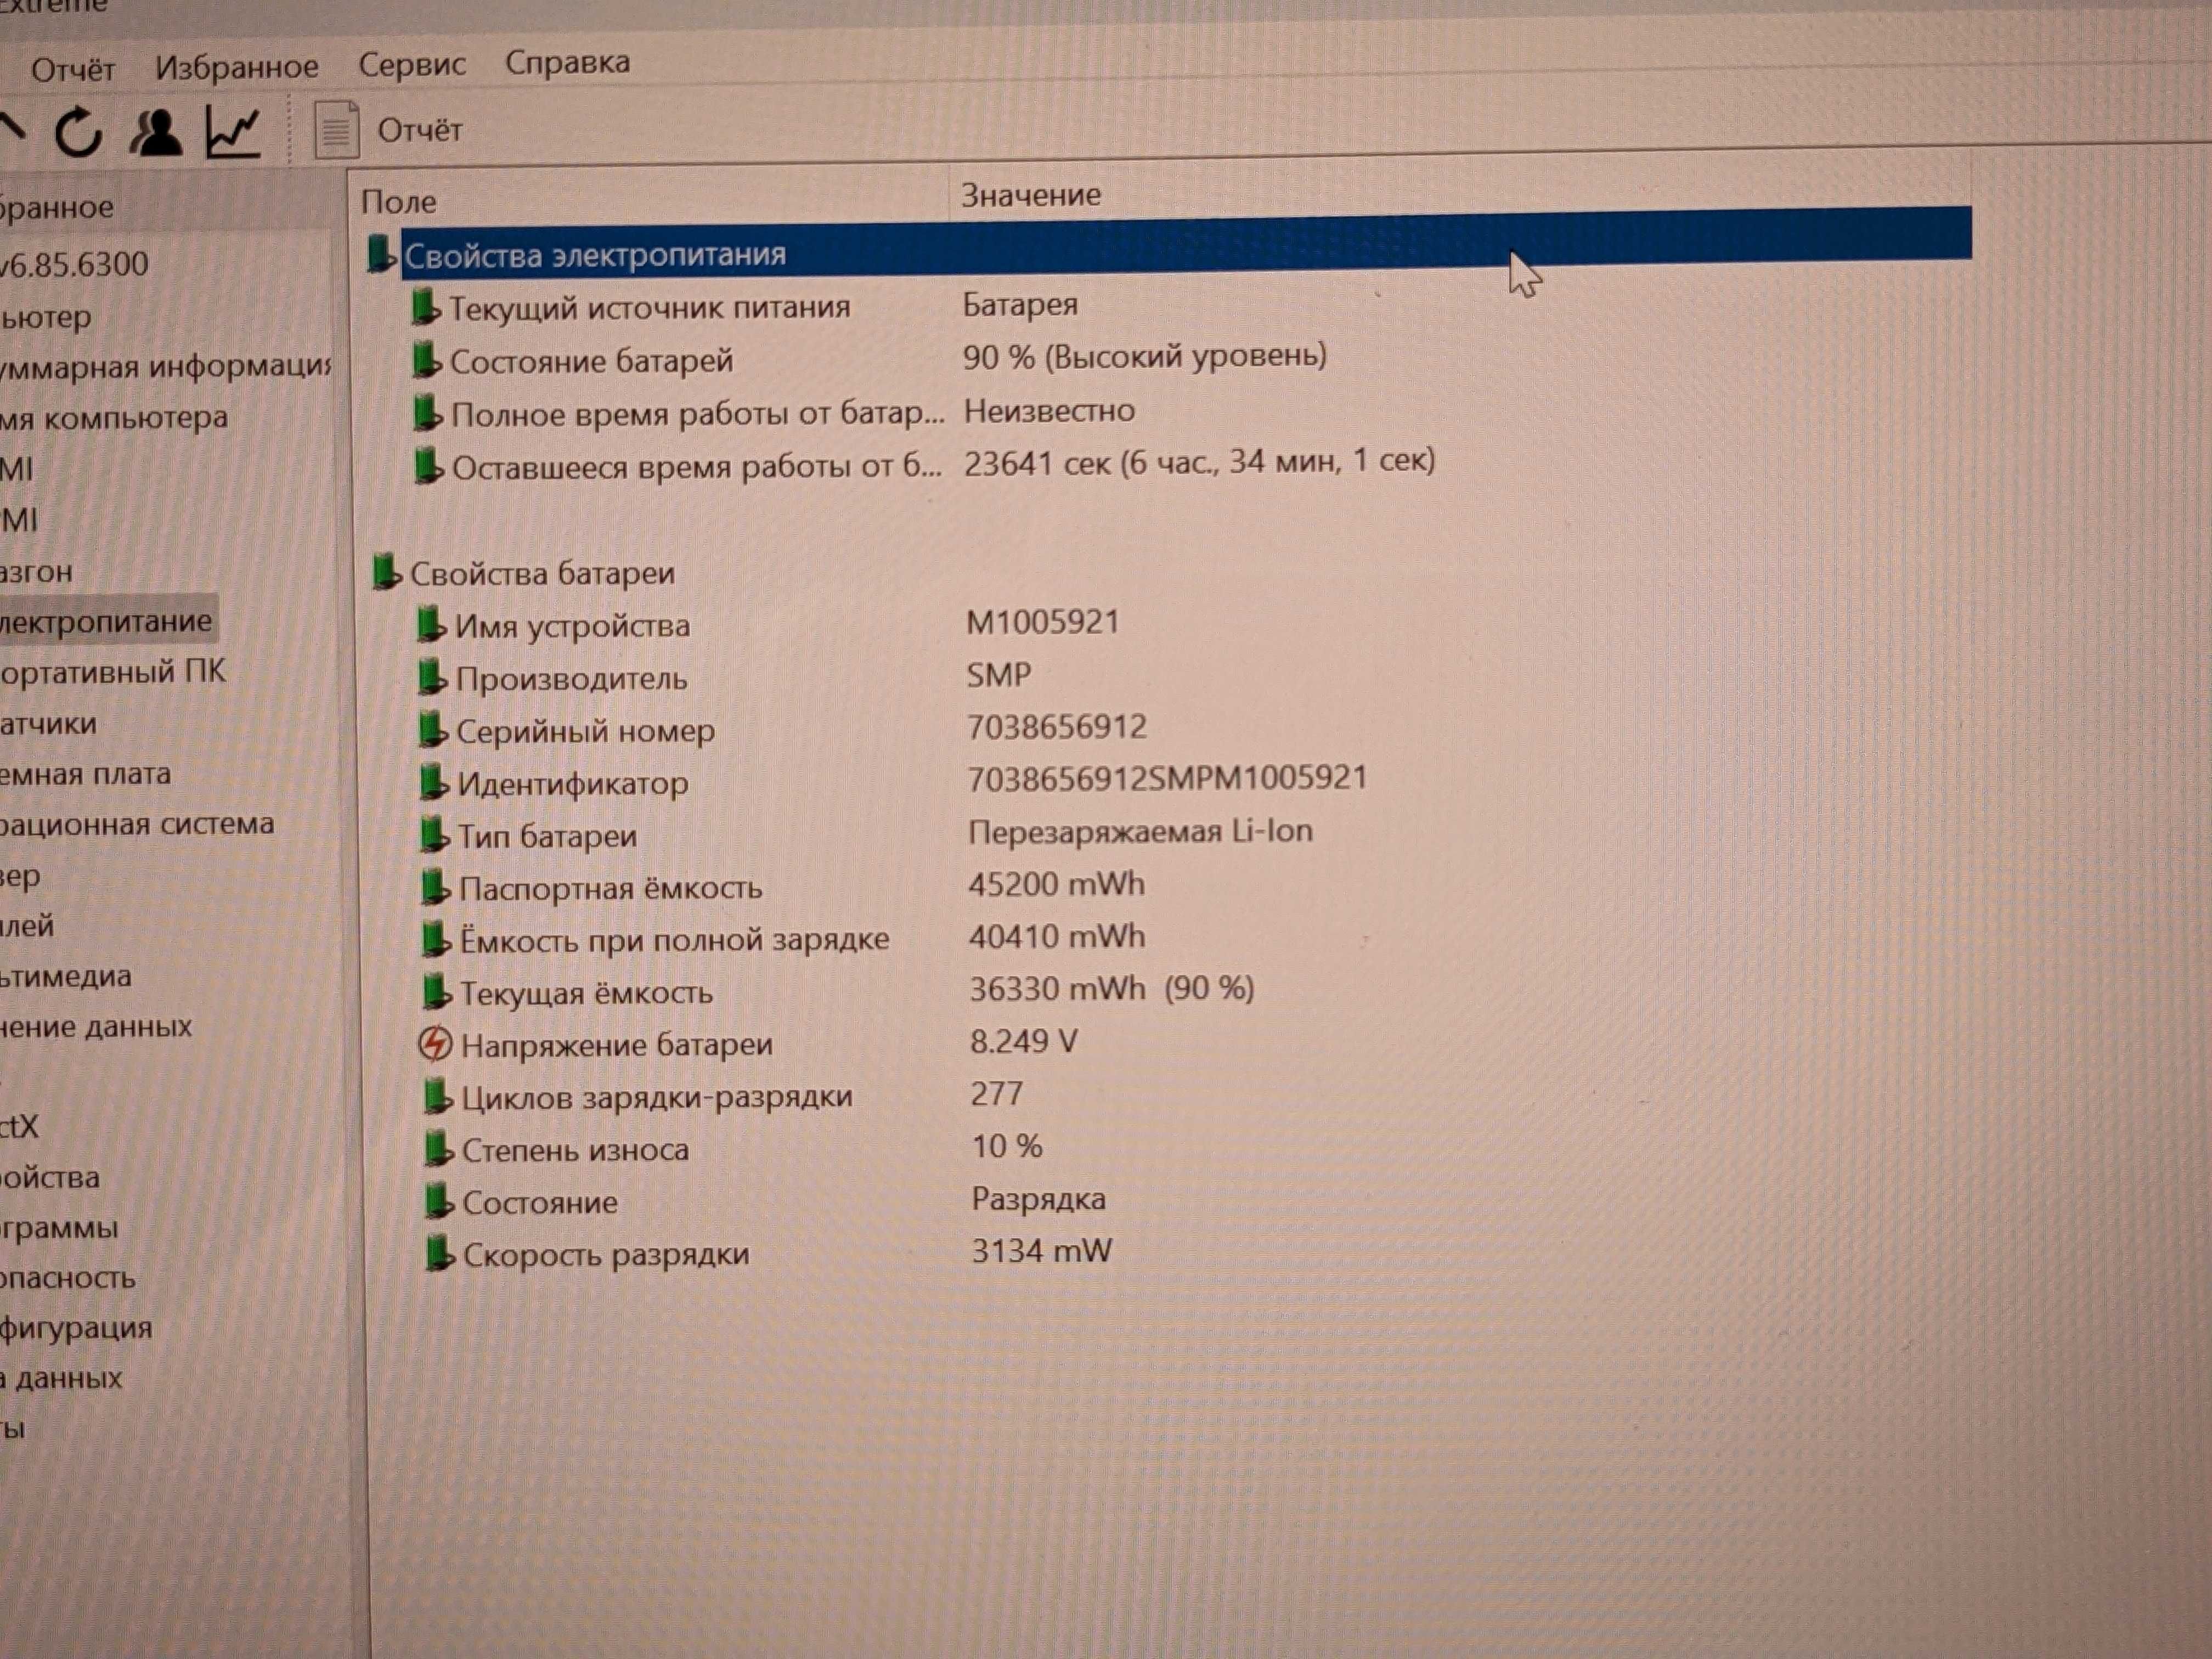
Task: Click the icon beside Серийный номер
Action: [433, 731]
